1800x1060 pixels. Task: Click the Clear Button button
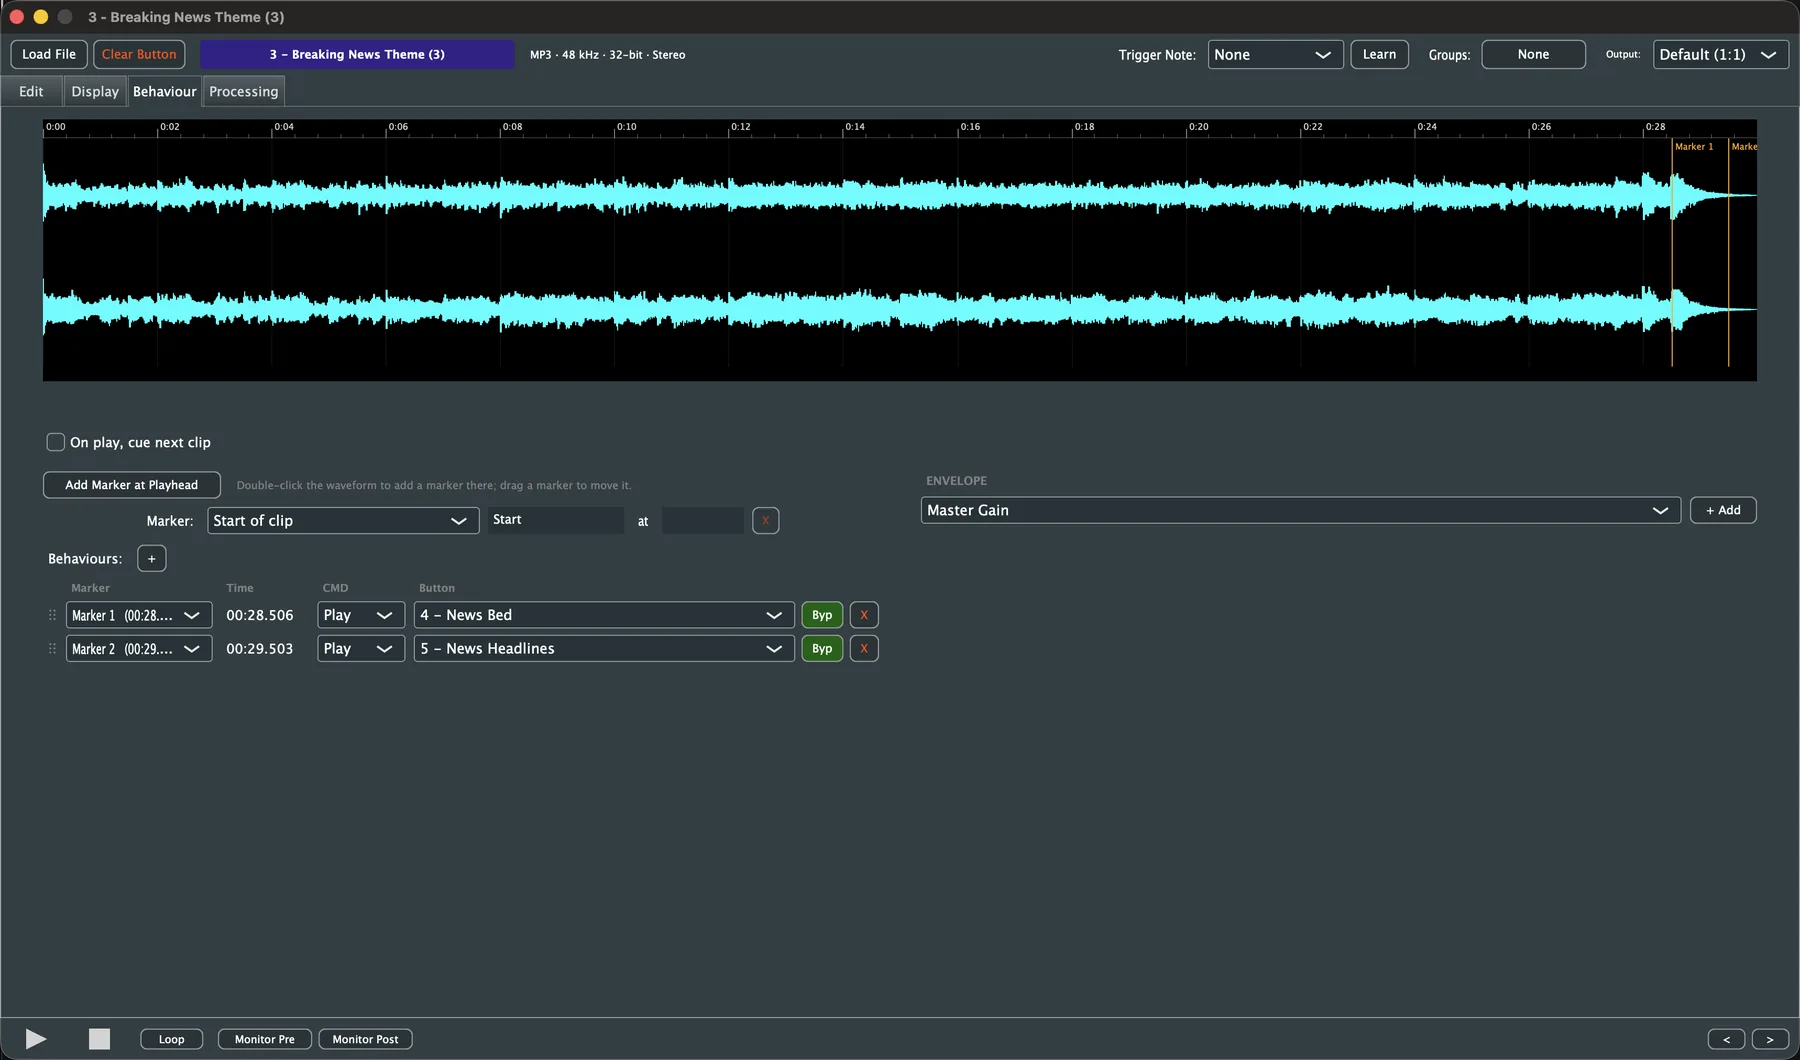pos(139,55)
